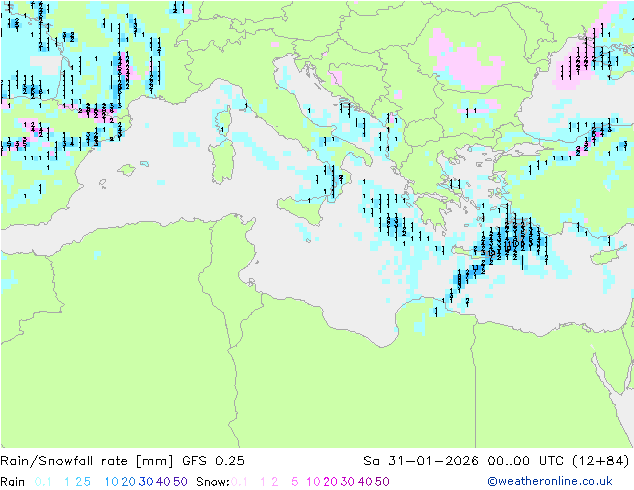Click the date 'Sa 31-01-2026' text
Viewport: 634px width, 490px height.
[421, 461]
